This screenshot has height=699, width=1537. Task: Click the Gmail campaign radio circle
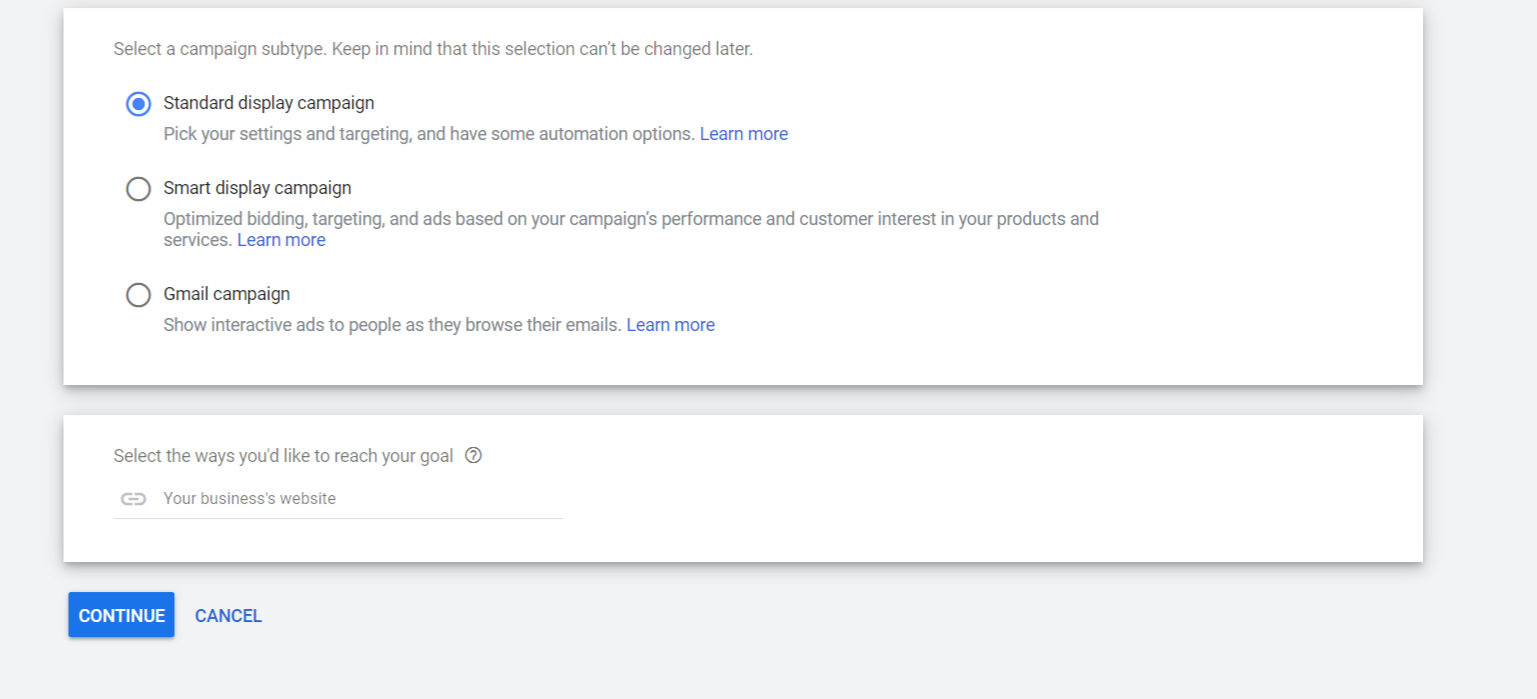click(138, 294)
